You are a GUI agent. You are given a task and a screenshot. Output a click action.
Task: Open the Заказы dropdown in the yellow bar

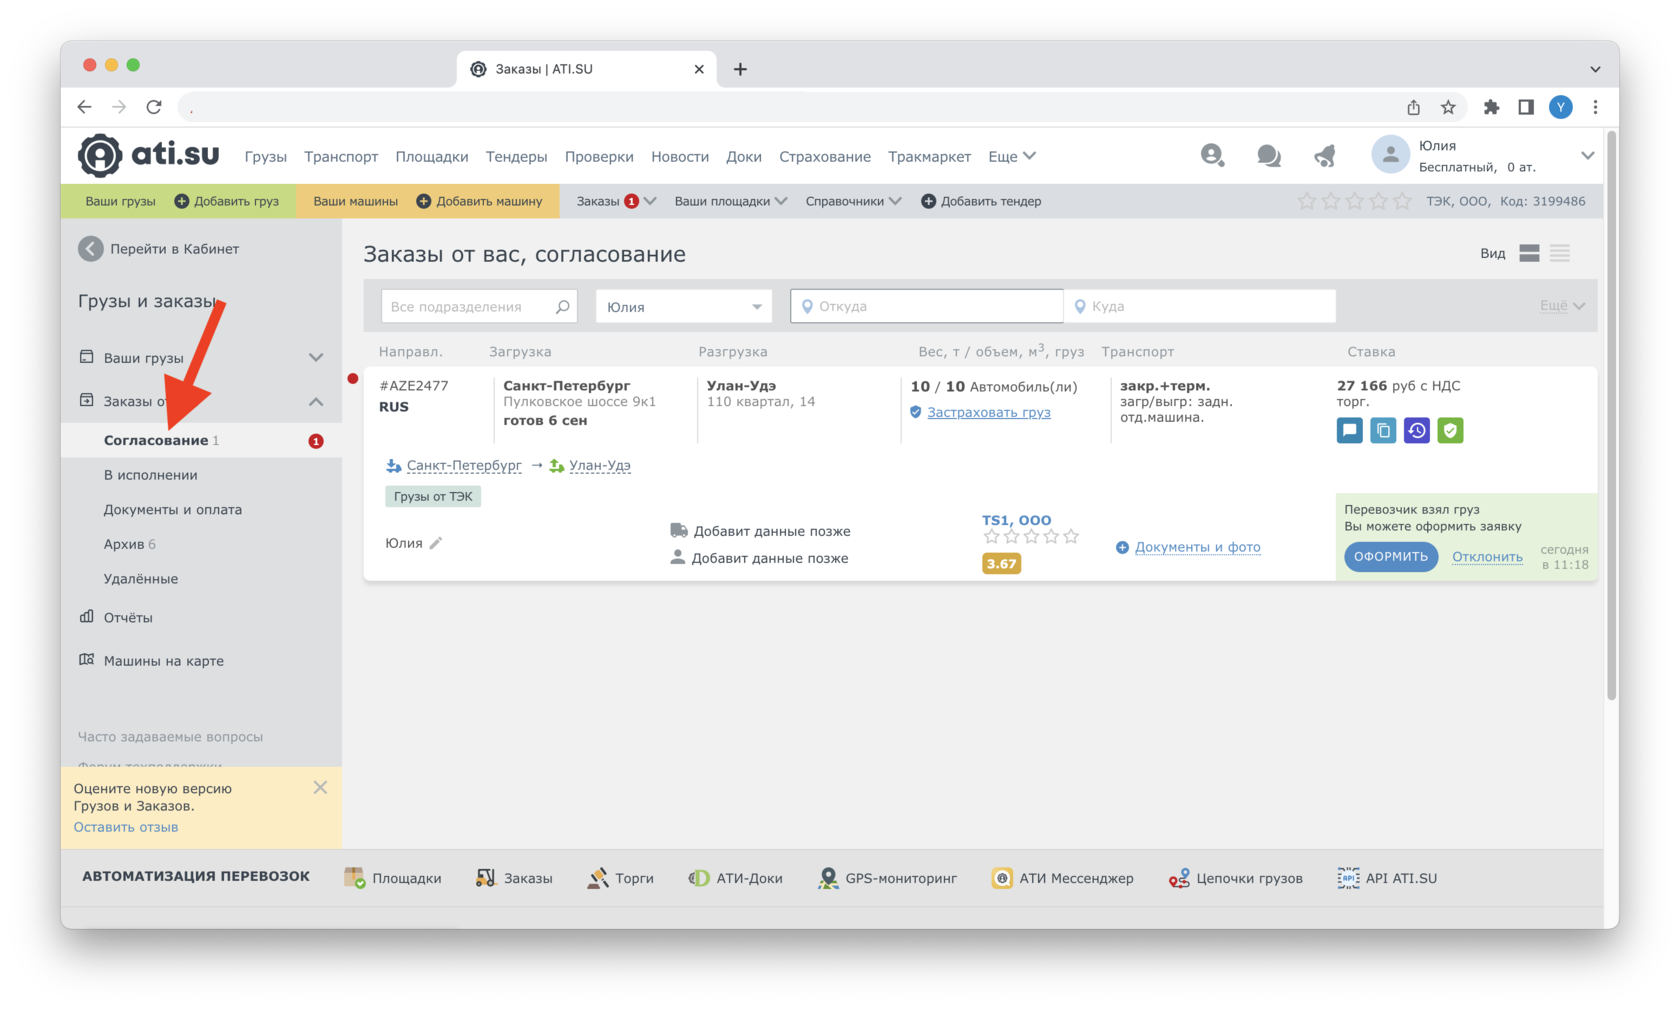616,201
